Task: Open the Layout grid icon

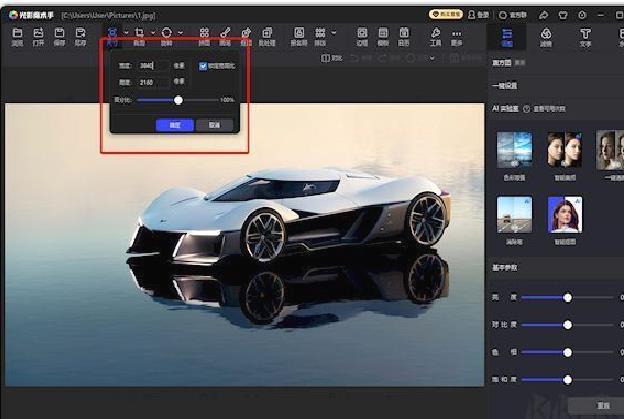Action: click(320, 33)
